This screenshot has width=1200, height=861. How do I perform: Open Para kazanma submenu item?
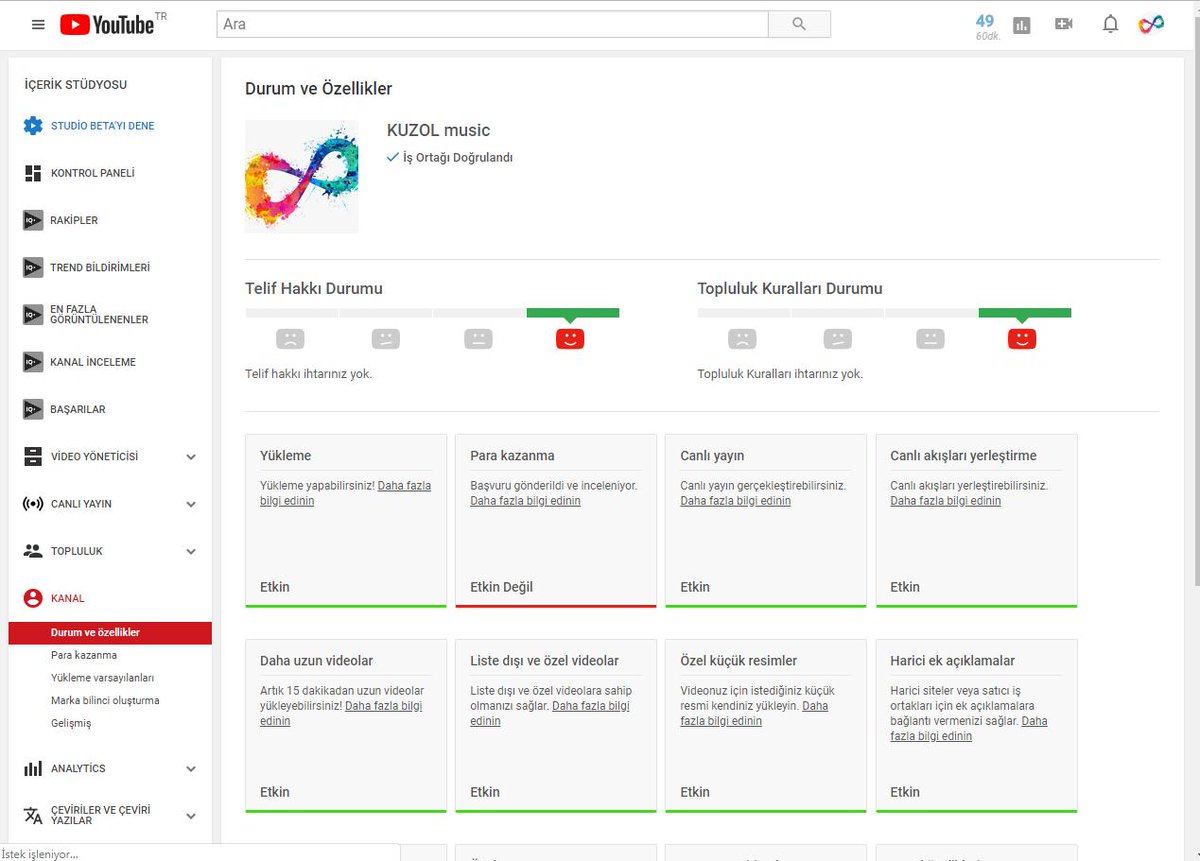(x=84, y=655)
